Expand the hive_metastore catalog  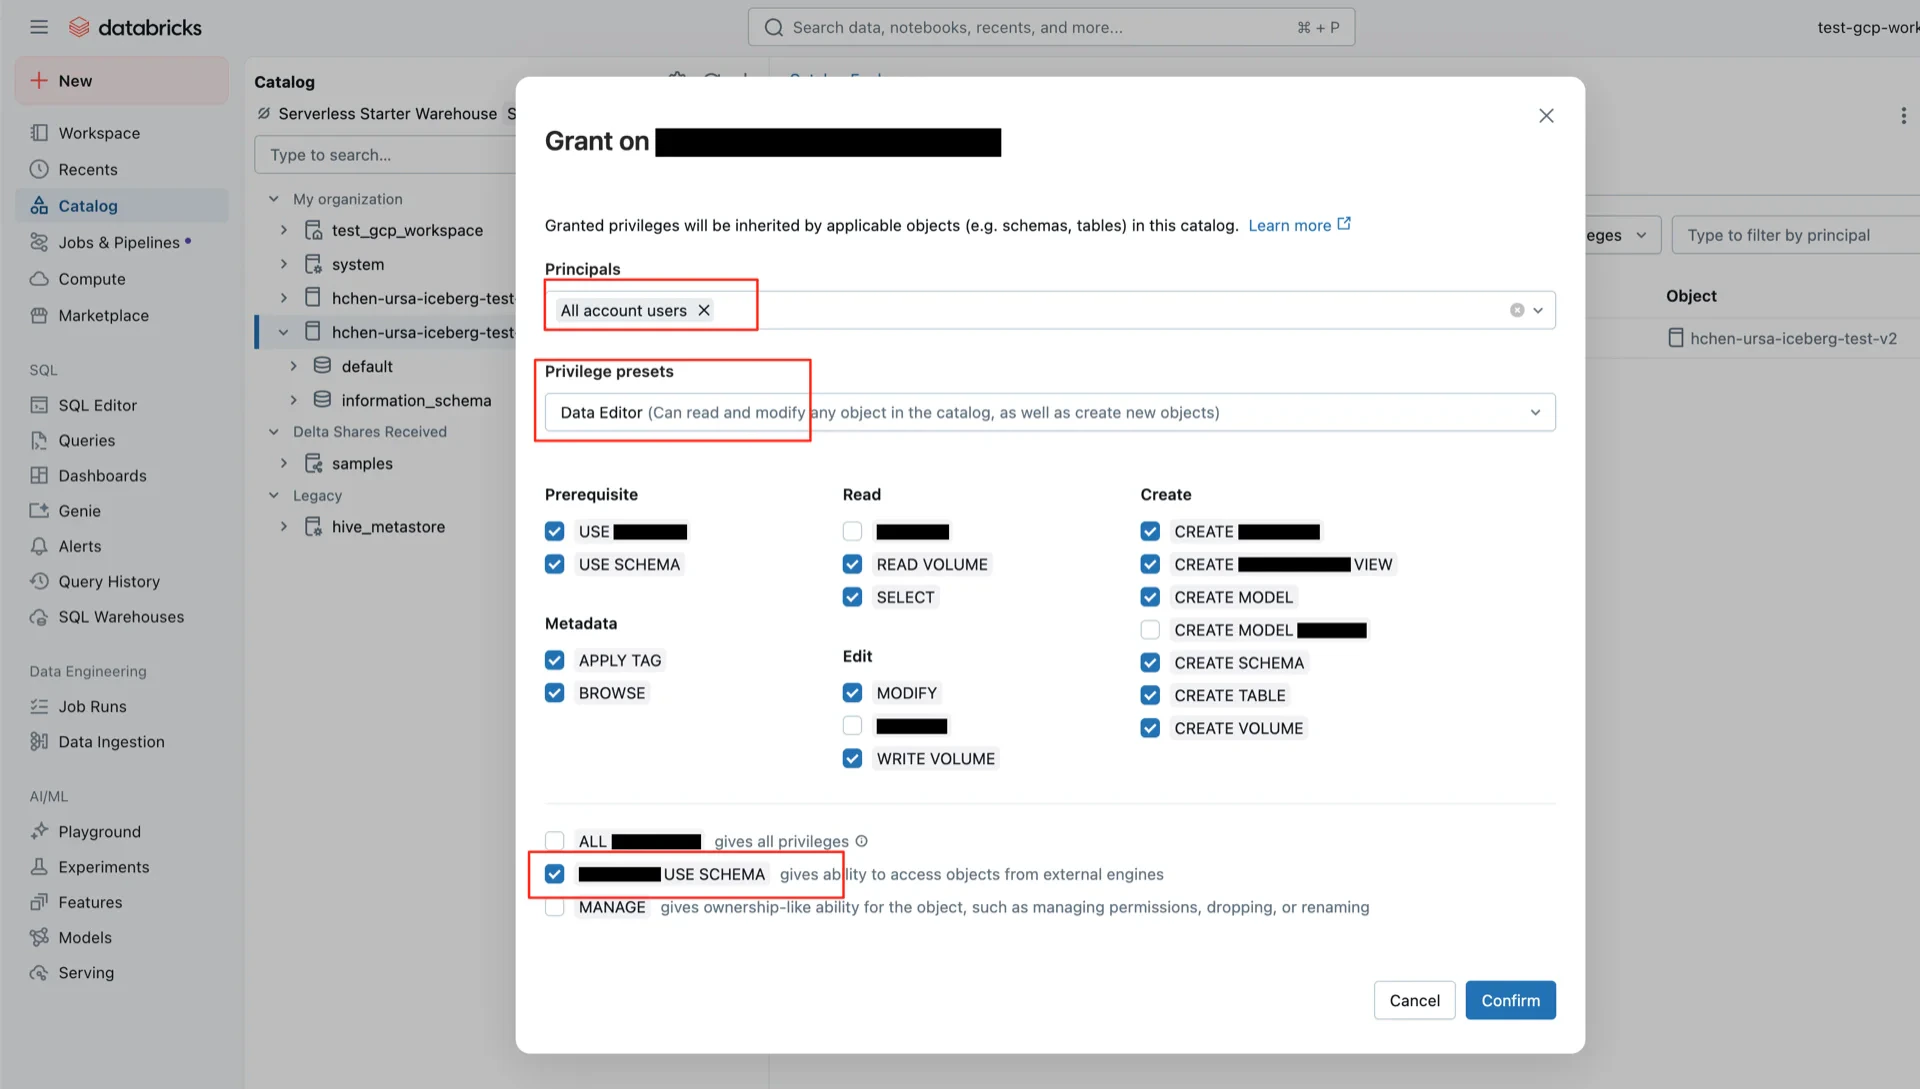coord(284,526)
